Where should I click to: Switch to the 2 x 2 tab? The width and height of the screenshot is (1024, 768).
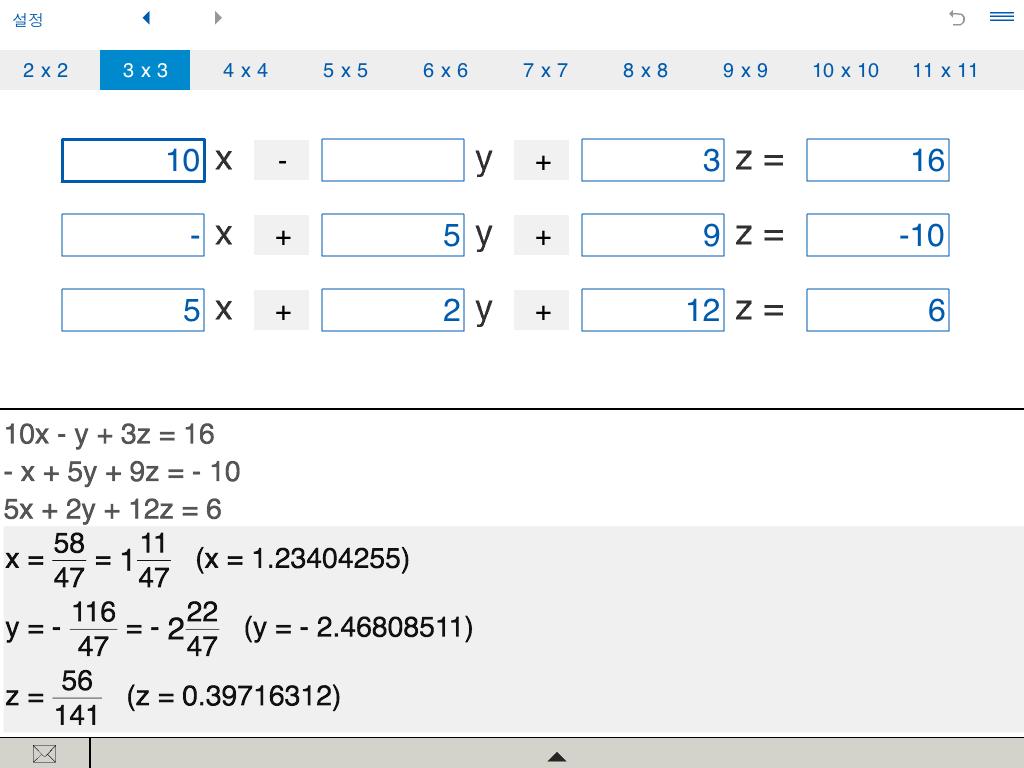pyautogui.click(x=45, y=70)
